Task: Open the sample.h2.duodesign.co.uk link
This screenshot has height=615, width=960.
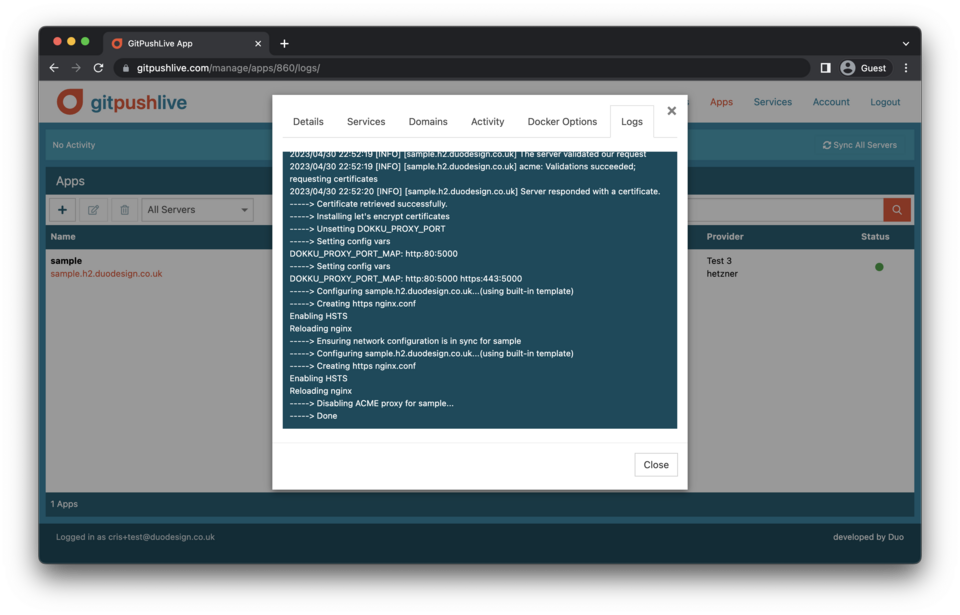Action: coord(106,274)
